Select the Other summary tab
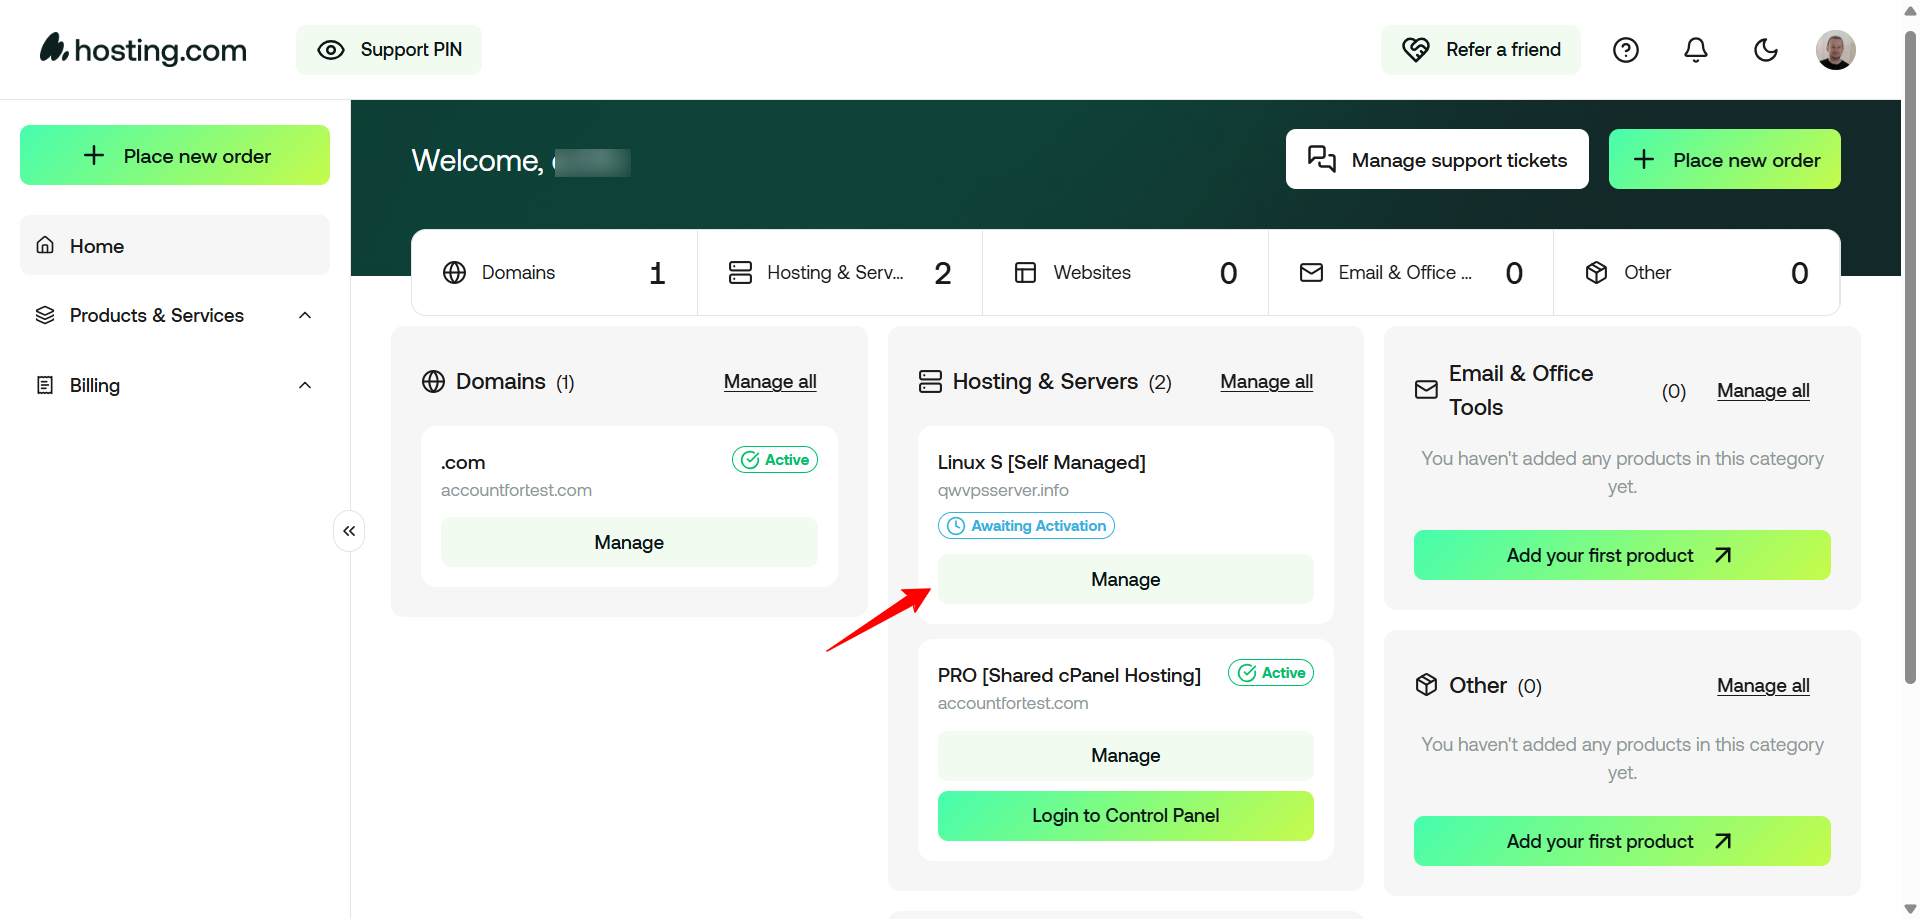 (x=1697, y=273)
